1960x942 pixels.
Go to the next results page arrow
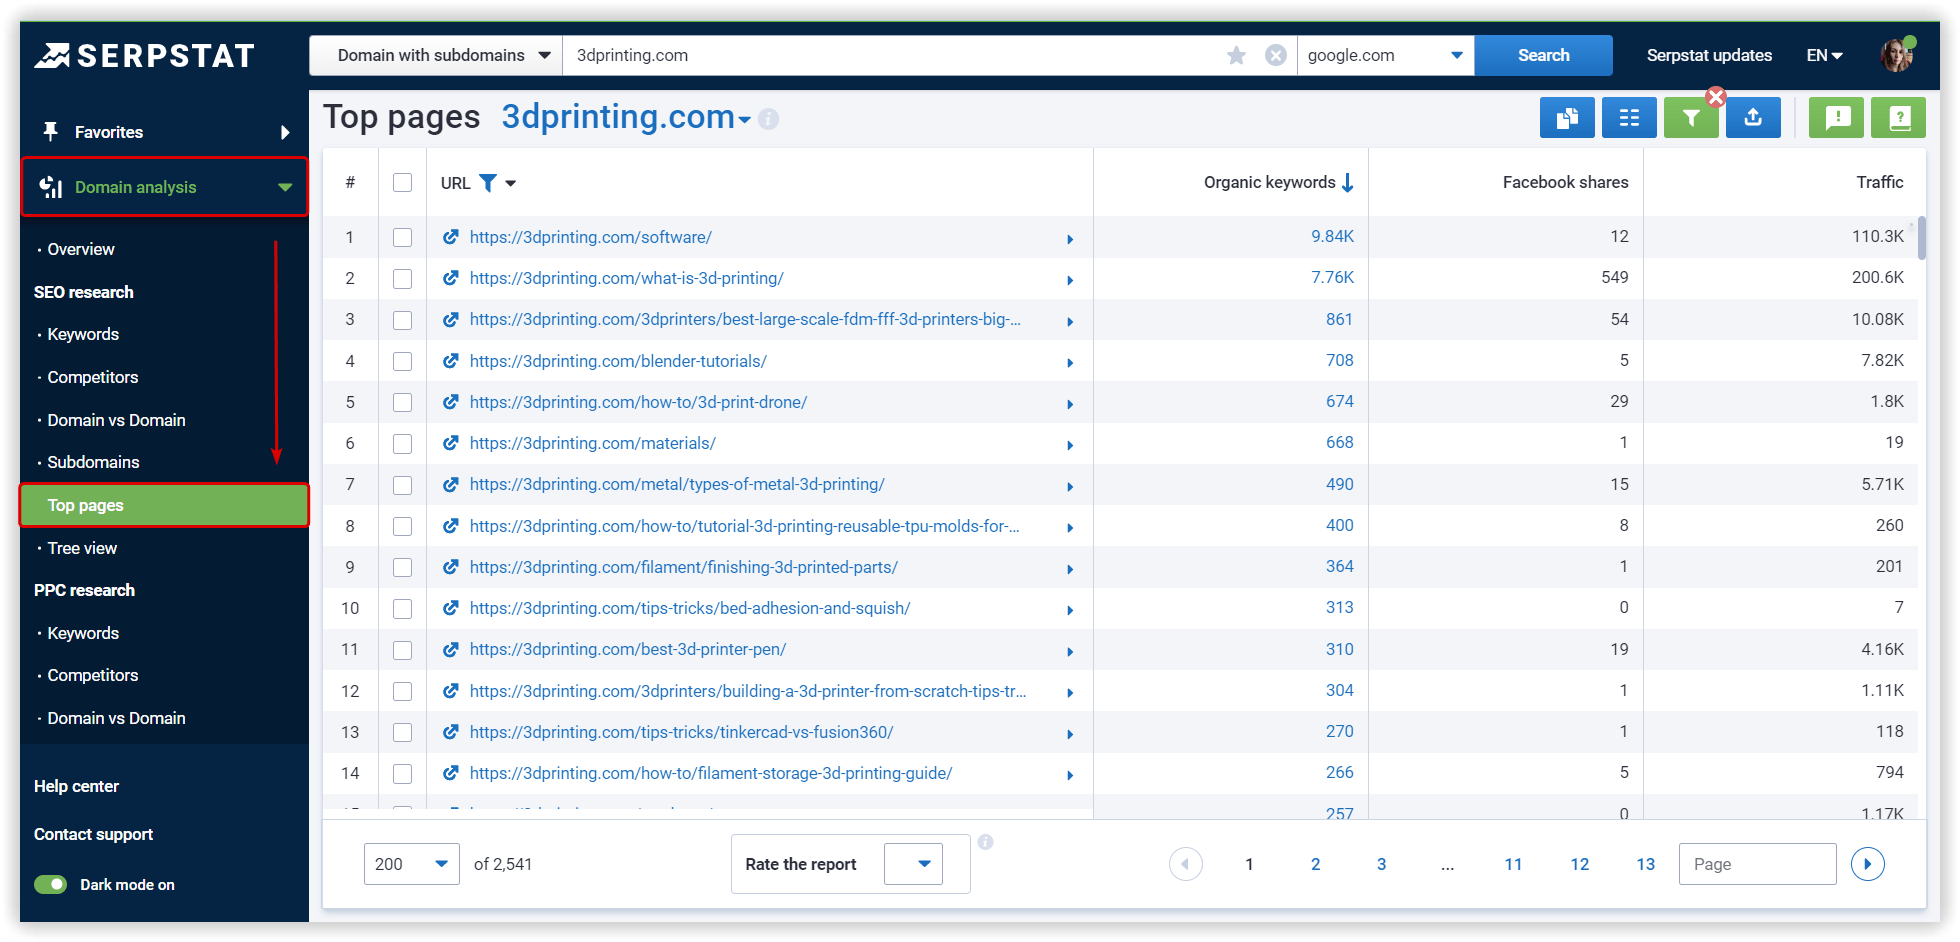pyautogui.click(x=1867, y=864)
